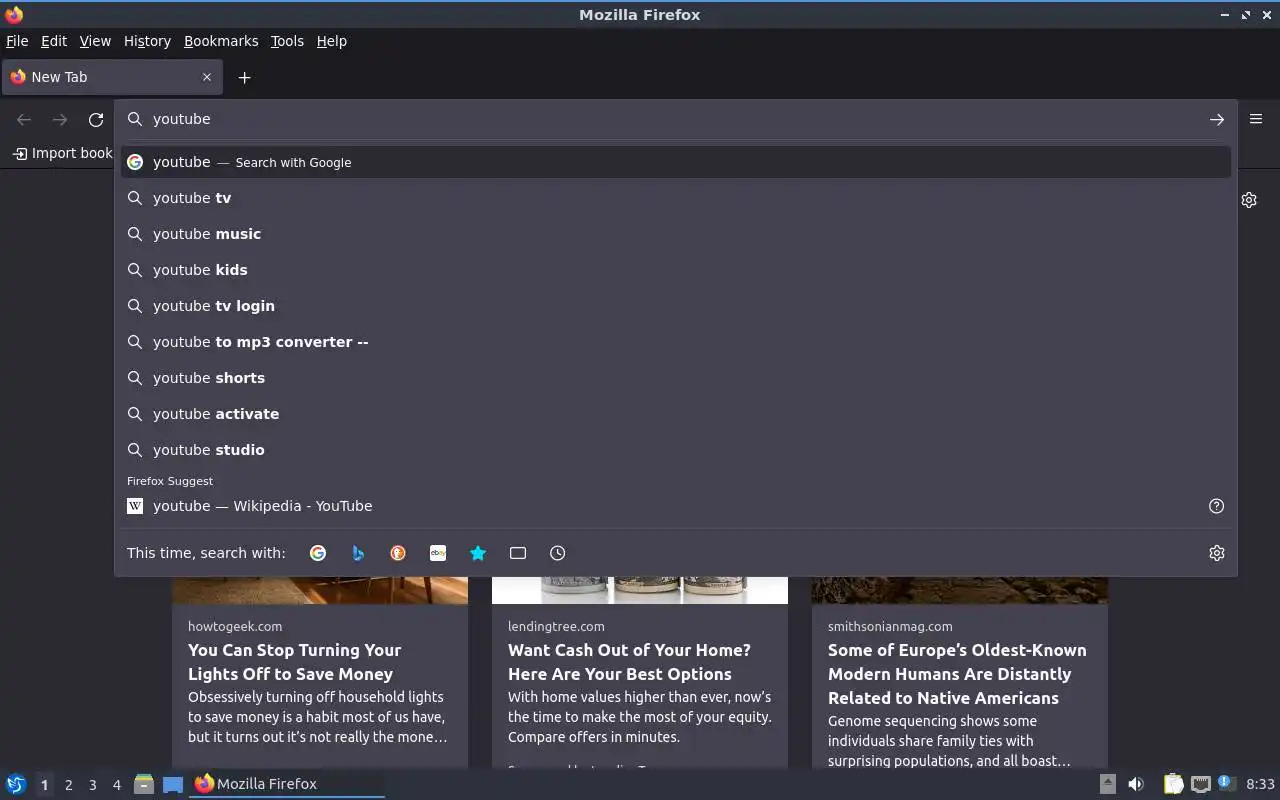Click the network tray icon
1280x800 pixels.
[x=1201, y=784]
